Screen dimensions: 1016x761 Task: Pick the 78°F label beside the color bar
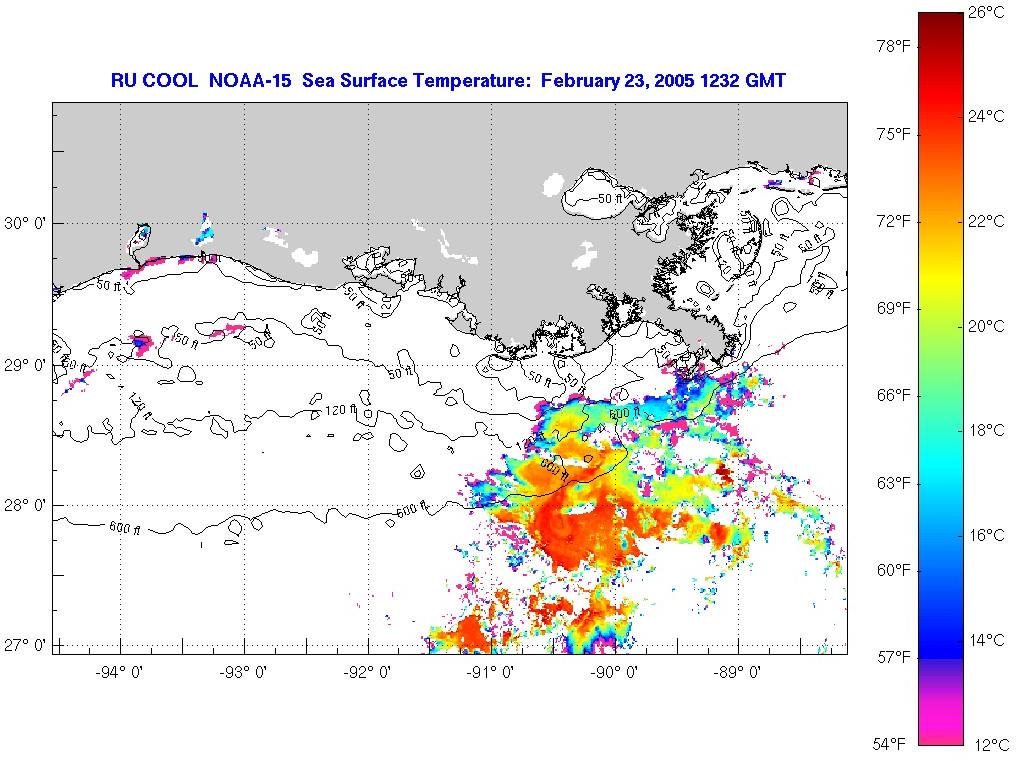(x=893, y=46)
